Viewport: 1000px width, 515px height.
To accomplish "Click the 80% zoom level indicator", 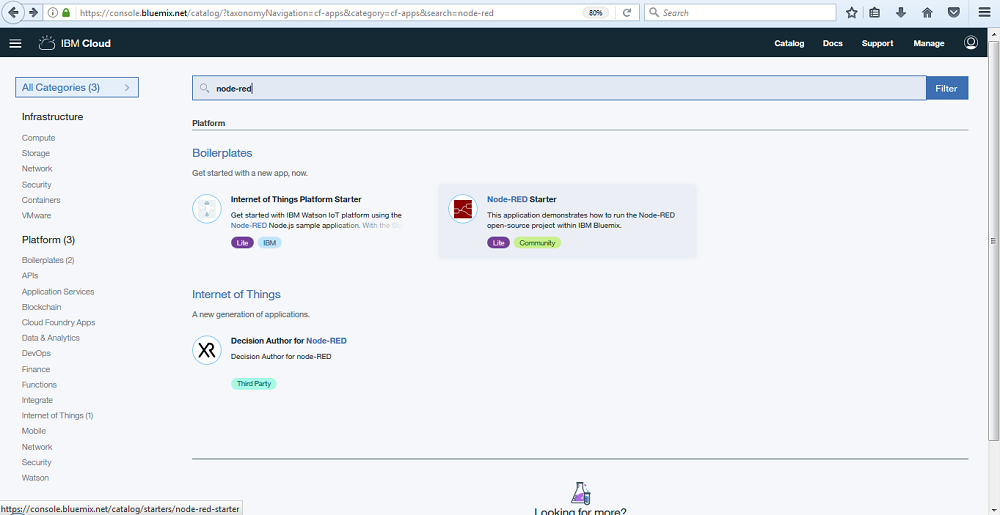I will pyautogui.click(x=595, y=13).
